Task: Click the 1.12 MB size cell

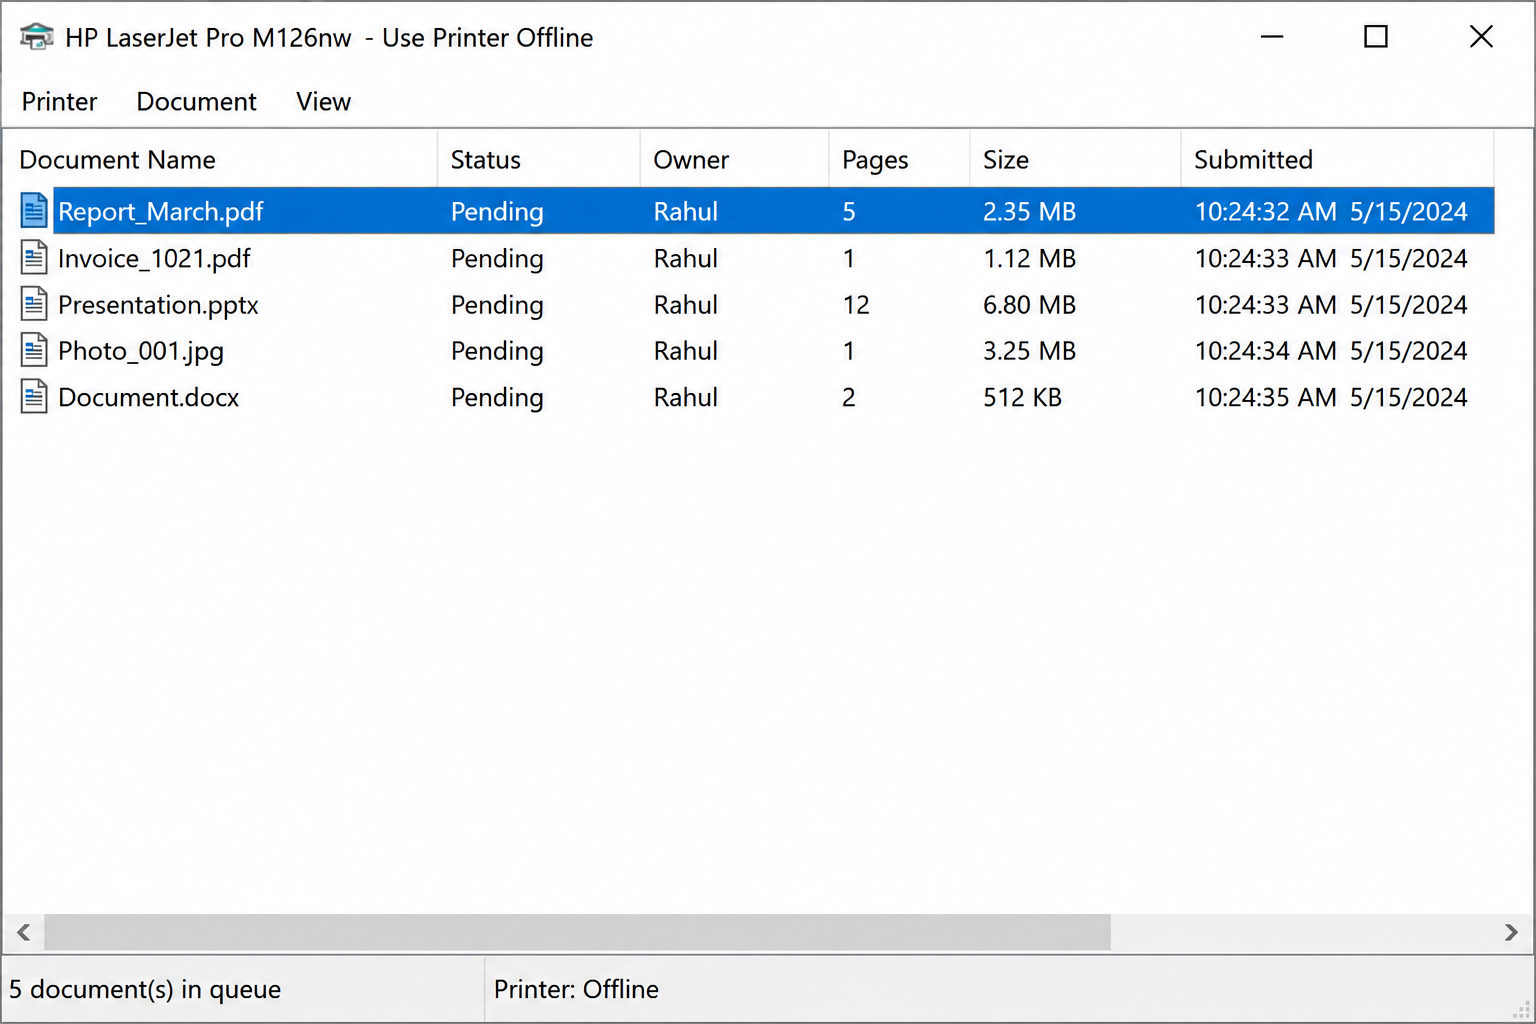Action: point(1029,259)
